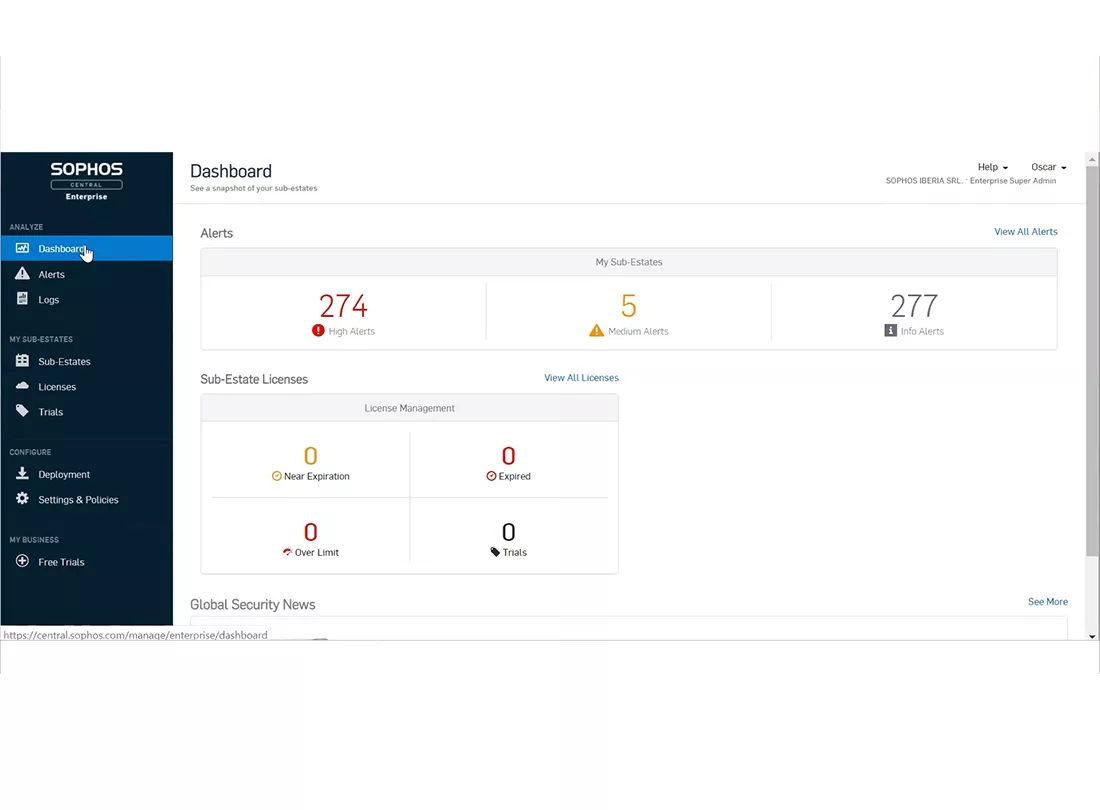Click the right-side scrollbar down arrow
This screenshot has height=810, width=1100.
point(1094,635)
